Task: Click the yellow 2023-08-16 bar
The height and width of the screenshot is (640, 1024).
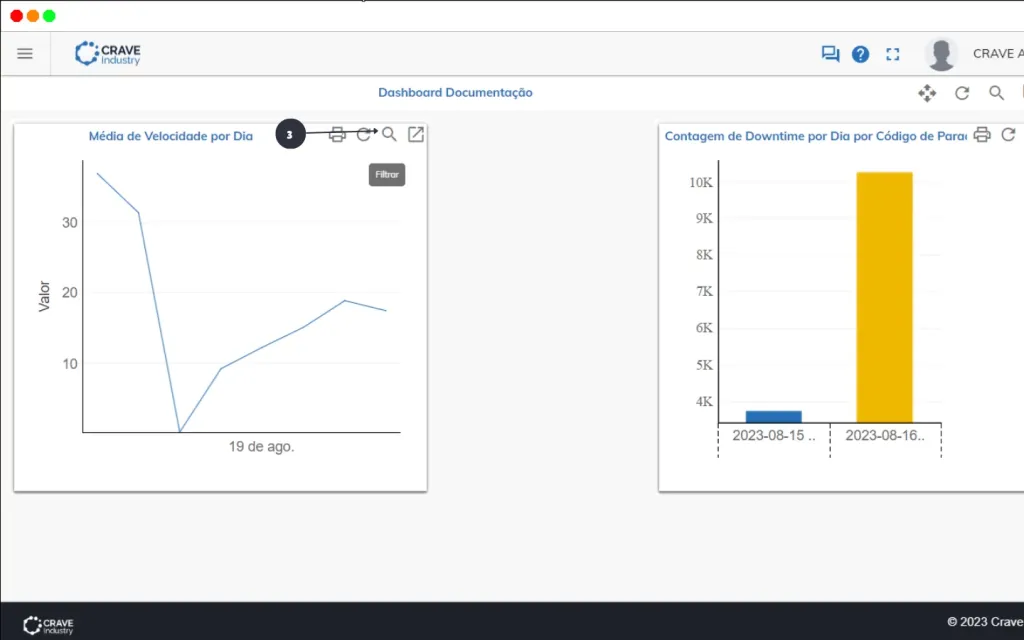Action: coord(884,298)
